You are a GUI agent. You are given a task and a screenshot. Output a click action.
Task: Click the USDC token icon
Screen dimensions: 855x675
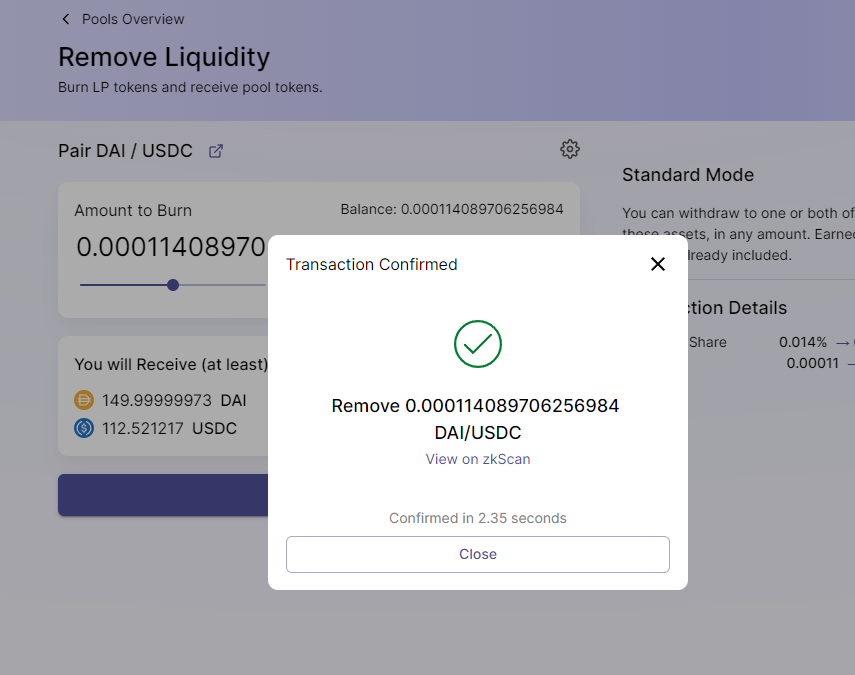[84, 428]
